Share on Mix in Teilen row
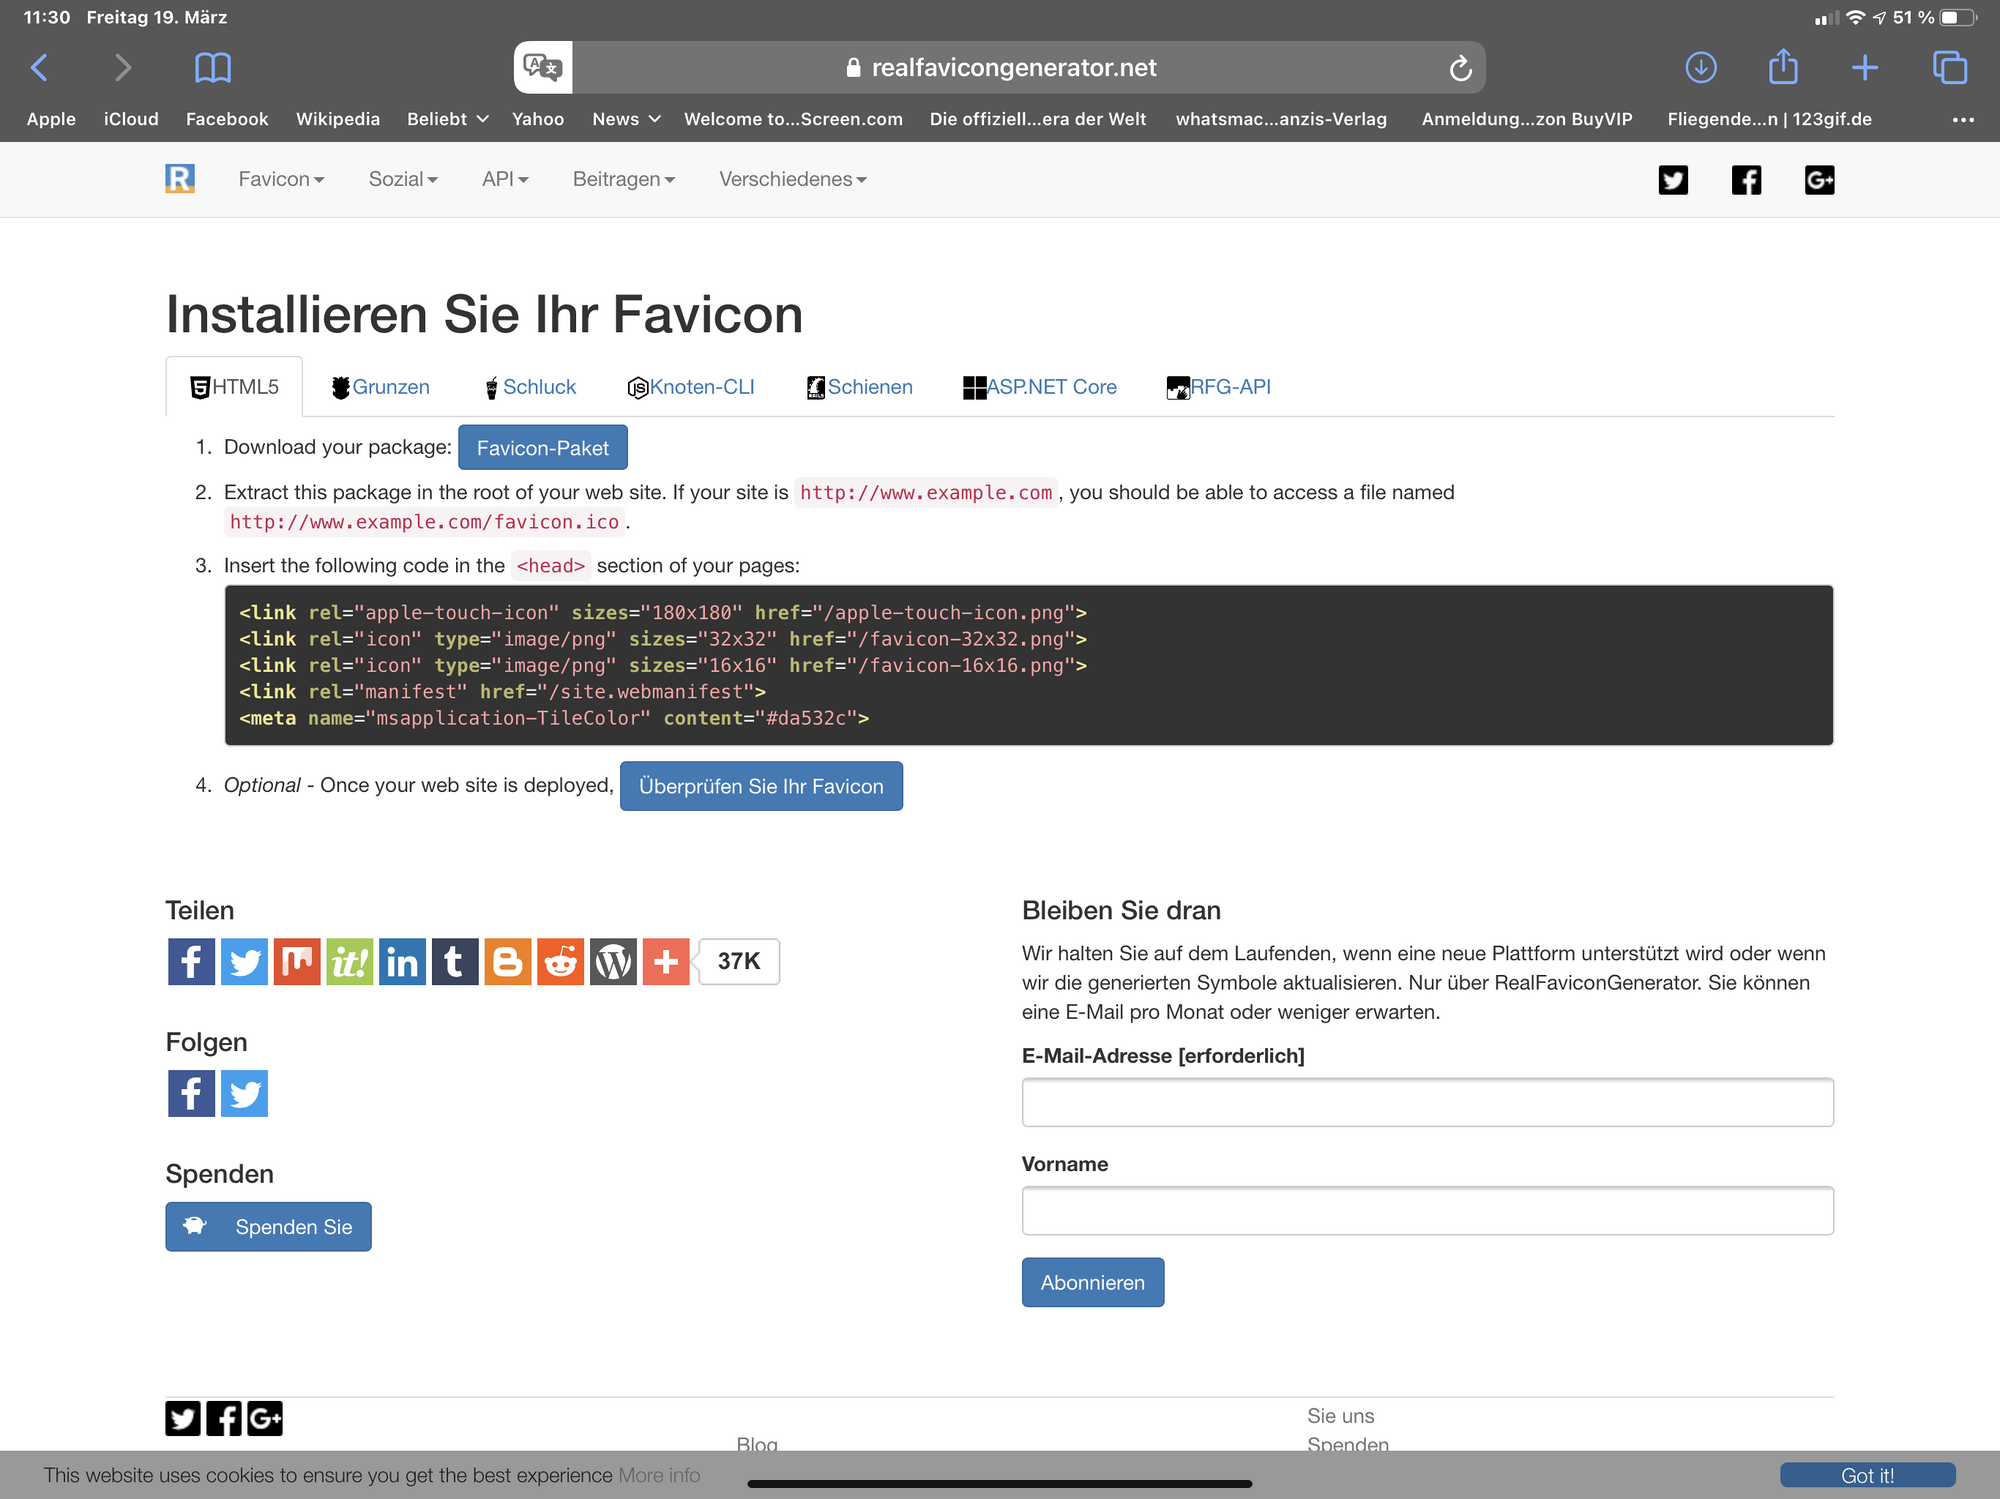 point(297,962)
